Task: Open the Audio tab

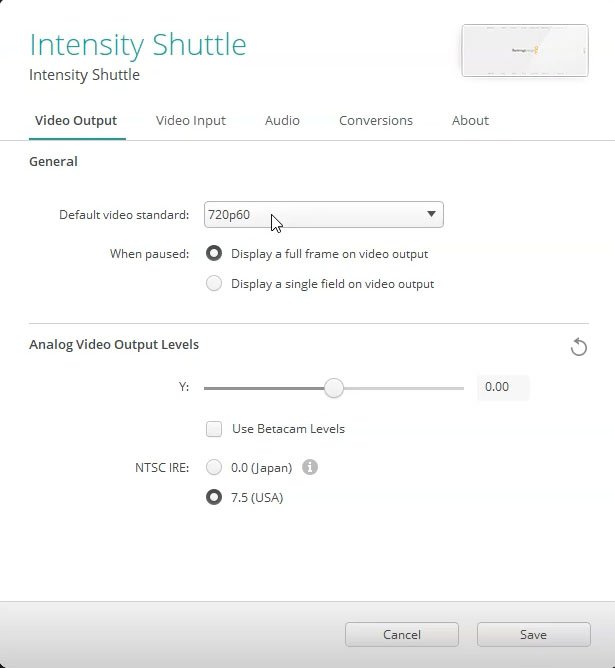Action: tap(282, 120)
